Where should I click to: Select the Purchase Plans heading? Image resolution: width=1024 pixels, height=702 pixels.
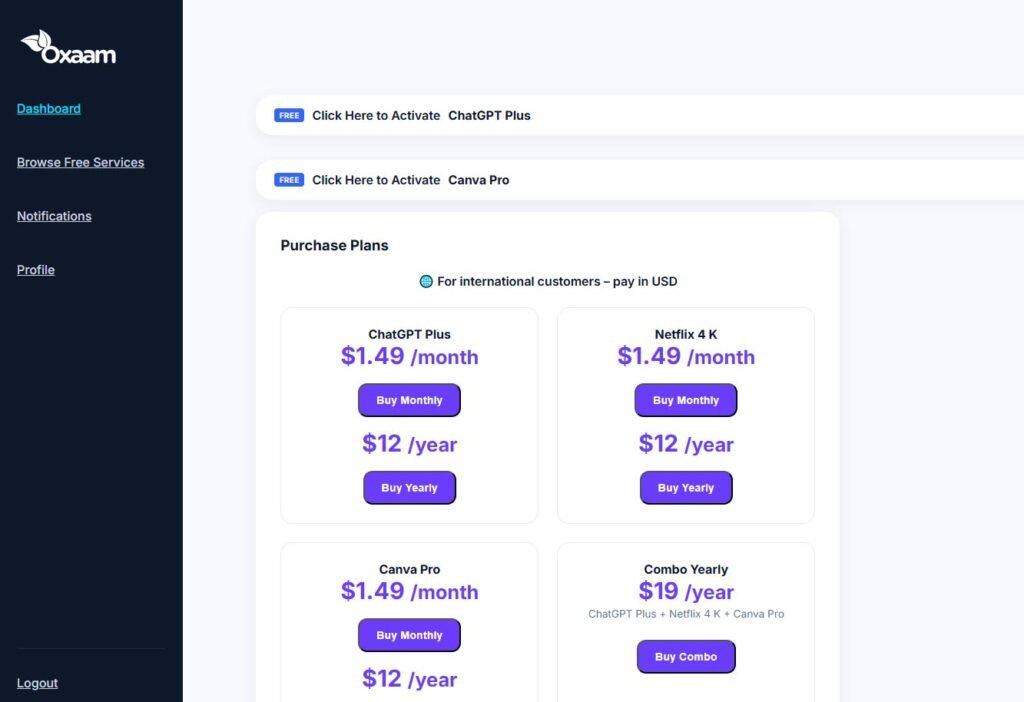334,246
